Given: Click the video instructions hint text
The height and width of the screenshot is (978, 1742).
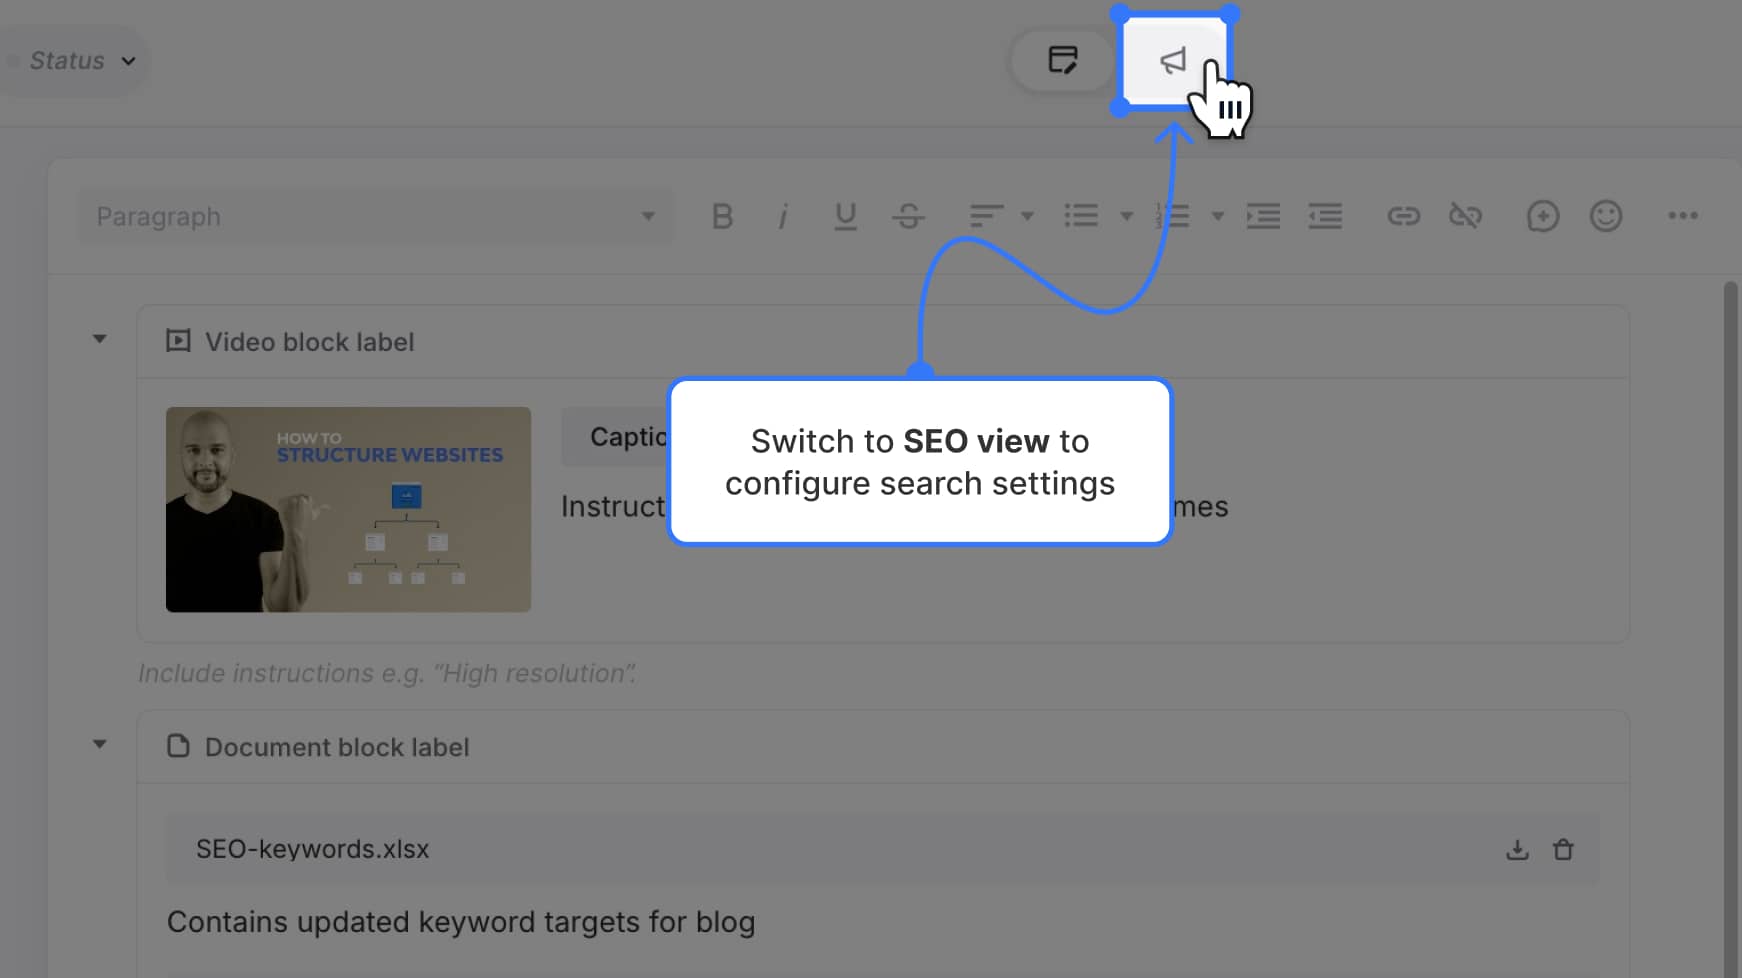Looking at the screenshot, I should pyautogui.click(x=387, y=673).
